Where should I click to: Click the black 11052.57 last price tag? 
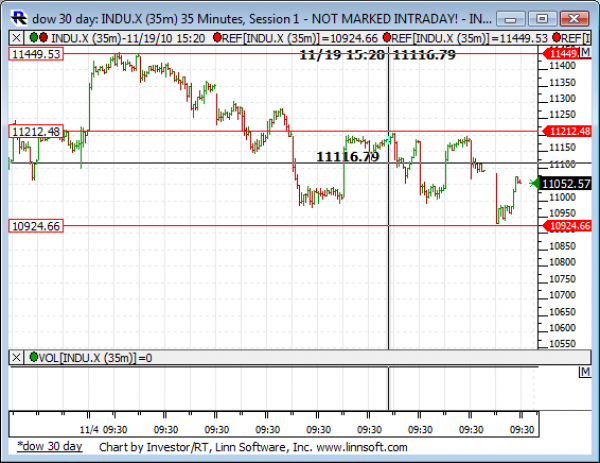pos(565,184)
